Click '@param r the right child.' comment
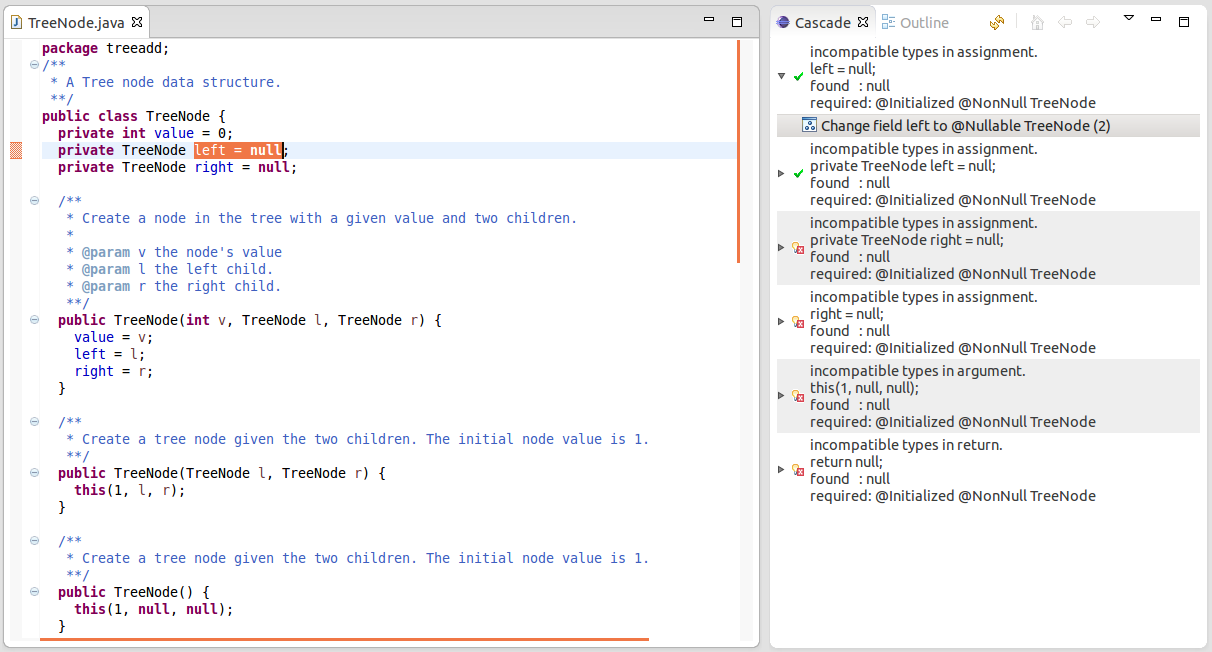1212x652 pixels. coord(182,286)
